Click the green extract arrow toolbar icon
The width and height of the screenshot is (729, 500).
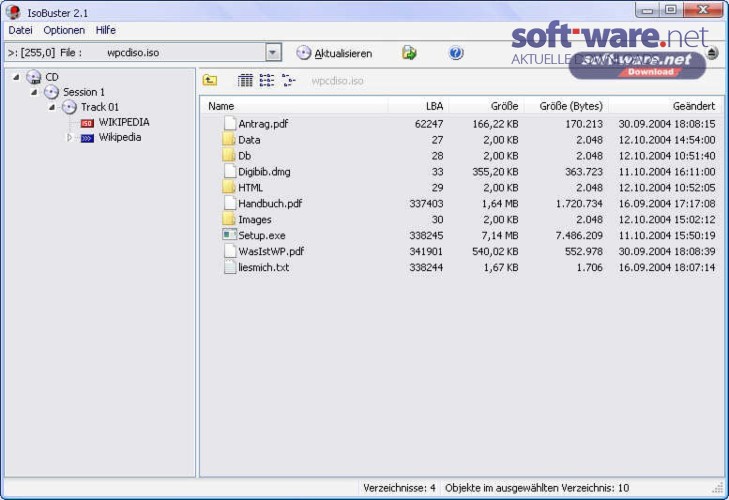tap(409, 53)
